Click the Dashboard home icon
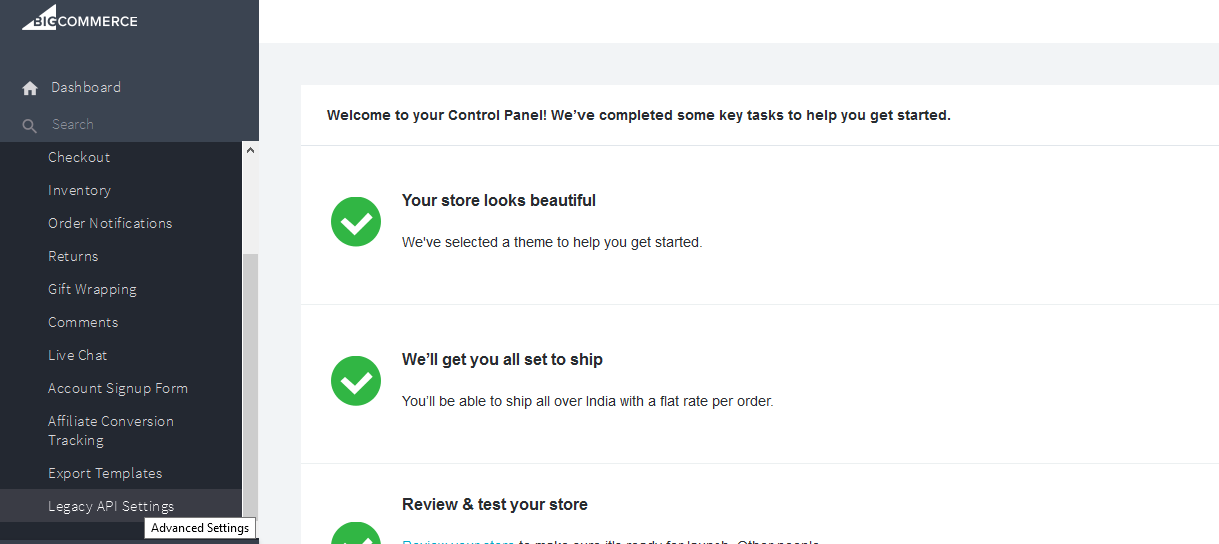The width and height of the screenshot is (1219, 544). (30, 88)
